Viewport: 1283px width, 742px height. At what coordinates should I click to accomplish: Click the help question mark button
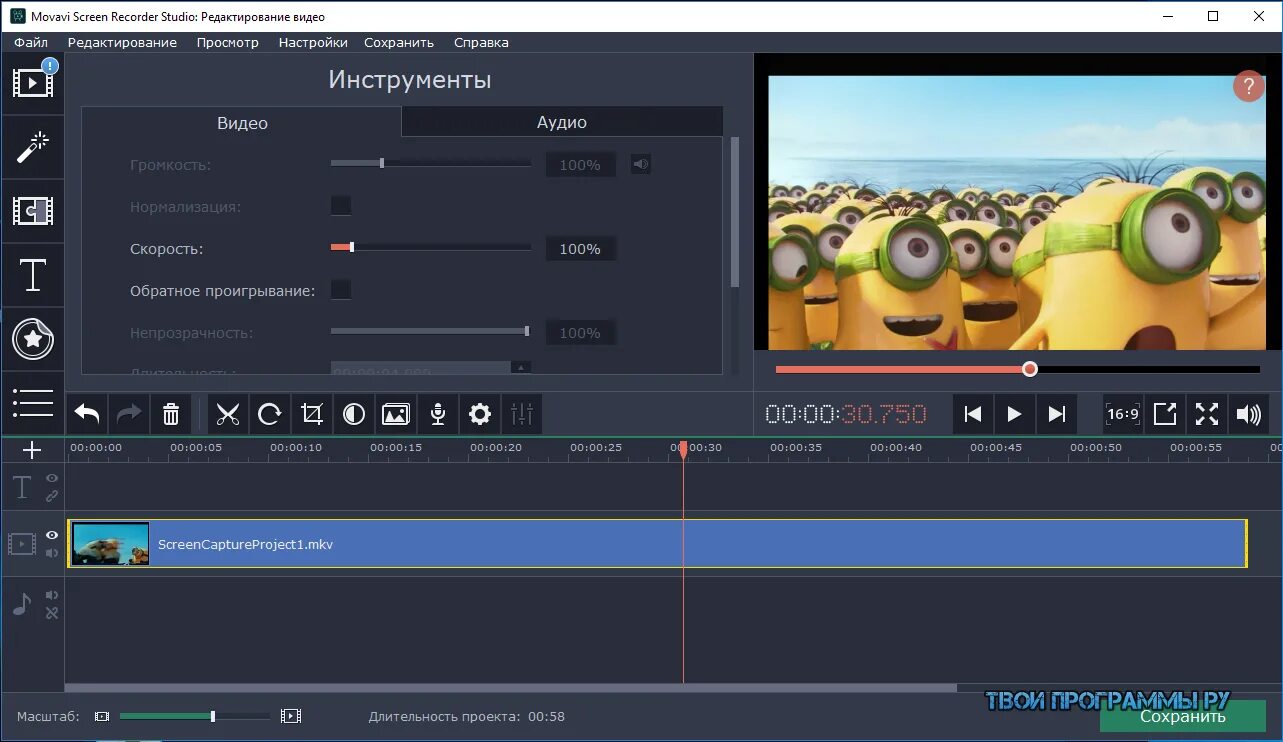[1248, 86]
